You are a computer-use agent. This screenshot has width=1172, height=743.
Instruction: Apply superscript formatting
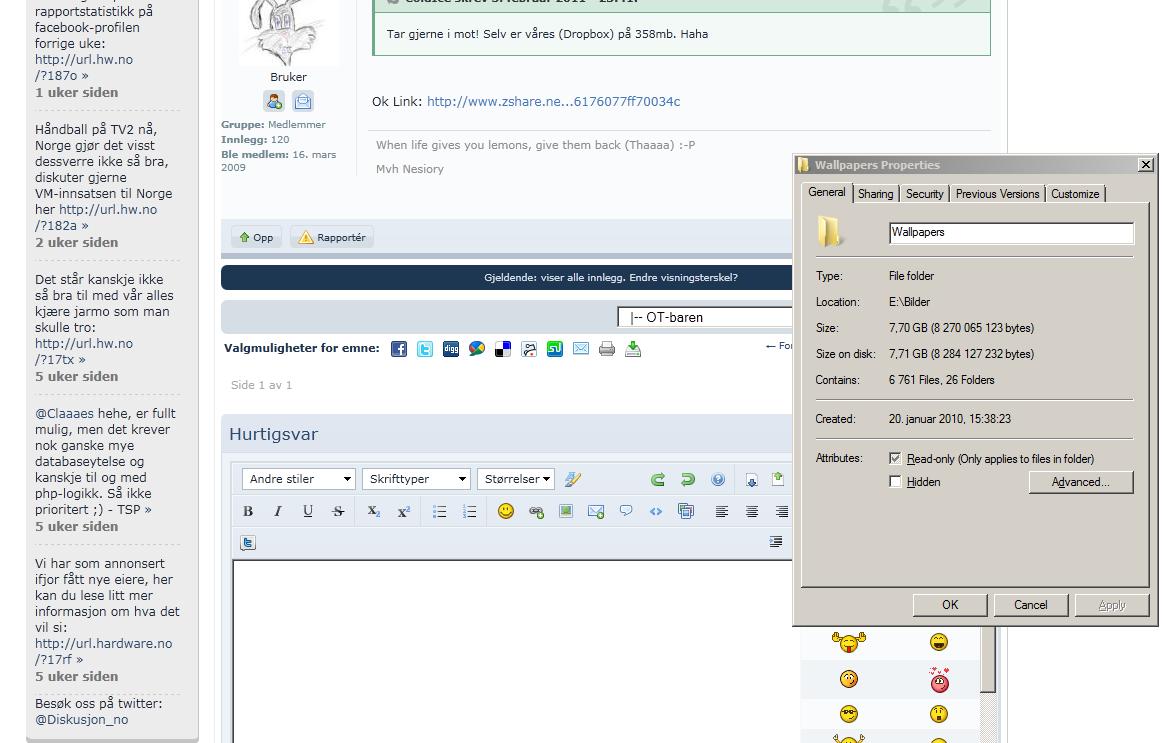pos(404,511)
